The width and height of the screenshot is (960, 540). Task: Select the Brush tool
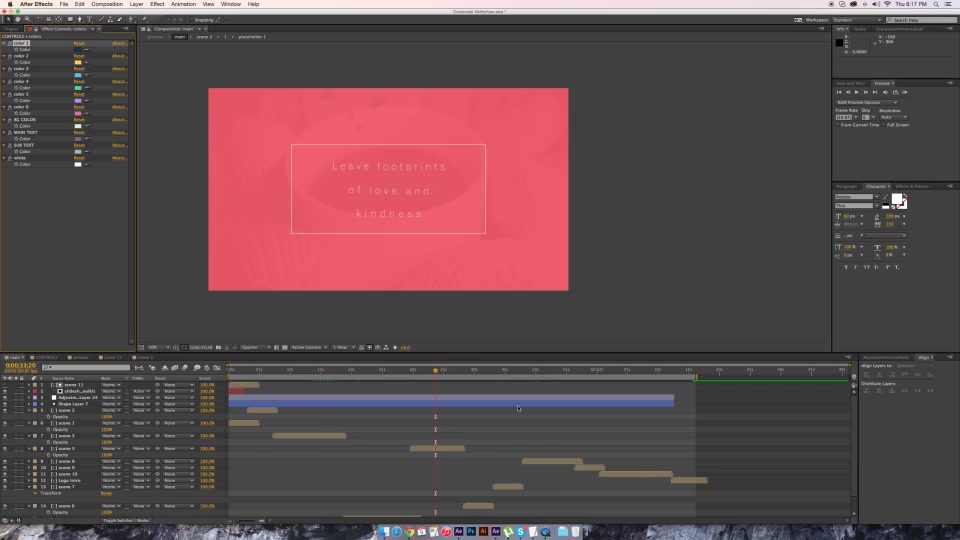(101, 20)
